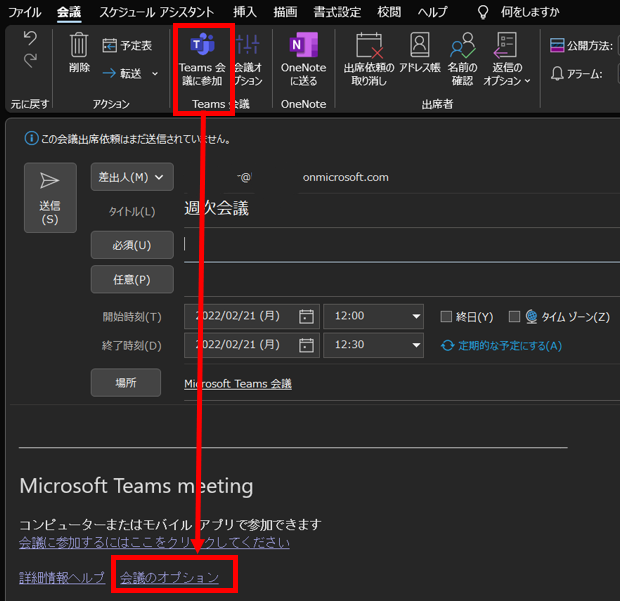Open the ヘルプ ribbon tab

[x=433, y=12]
